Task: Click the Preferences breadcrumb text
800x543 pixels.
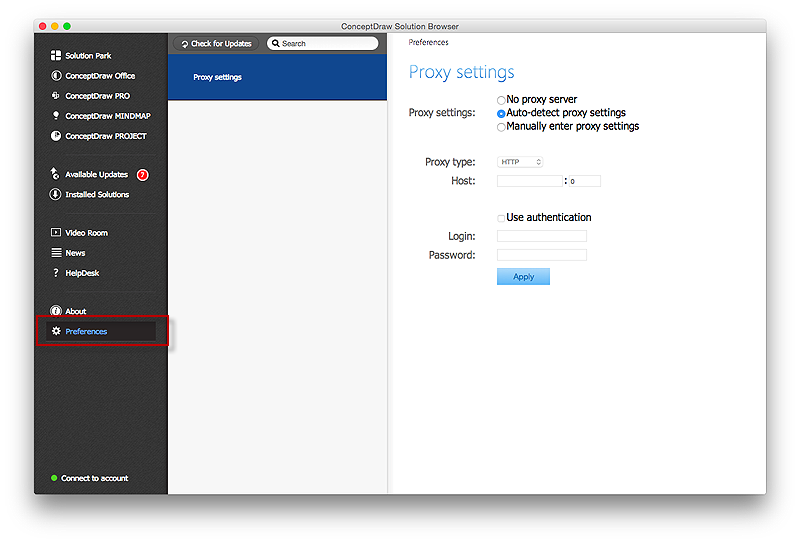Action: pyautogui.click(x=429, y=42)
